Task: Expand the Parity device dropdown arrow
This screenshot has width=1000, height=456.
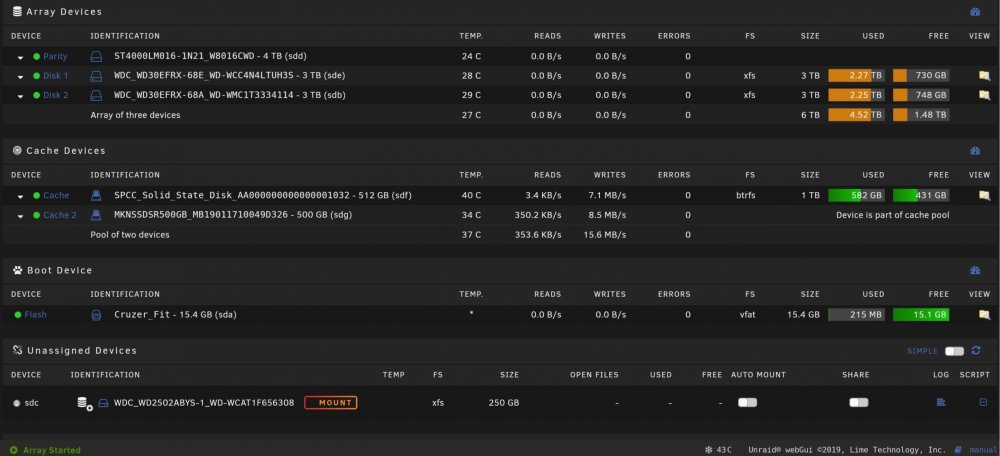Action: pos(20,57)
